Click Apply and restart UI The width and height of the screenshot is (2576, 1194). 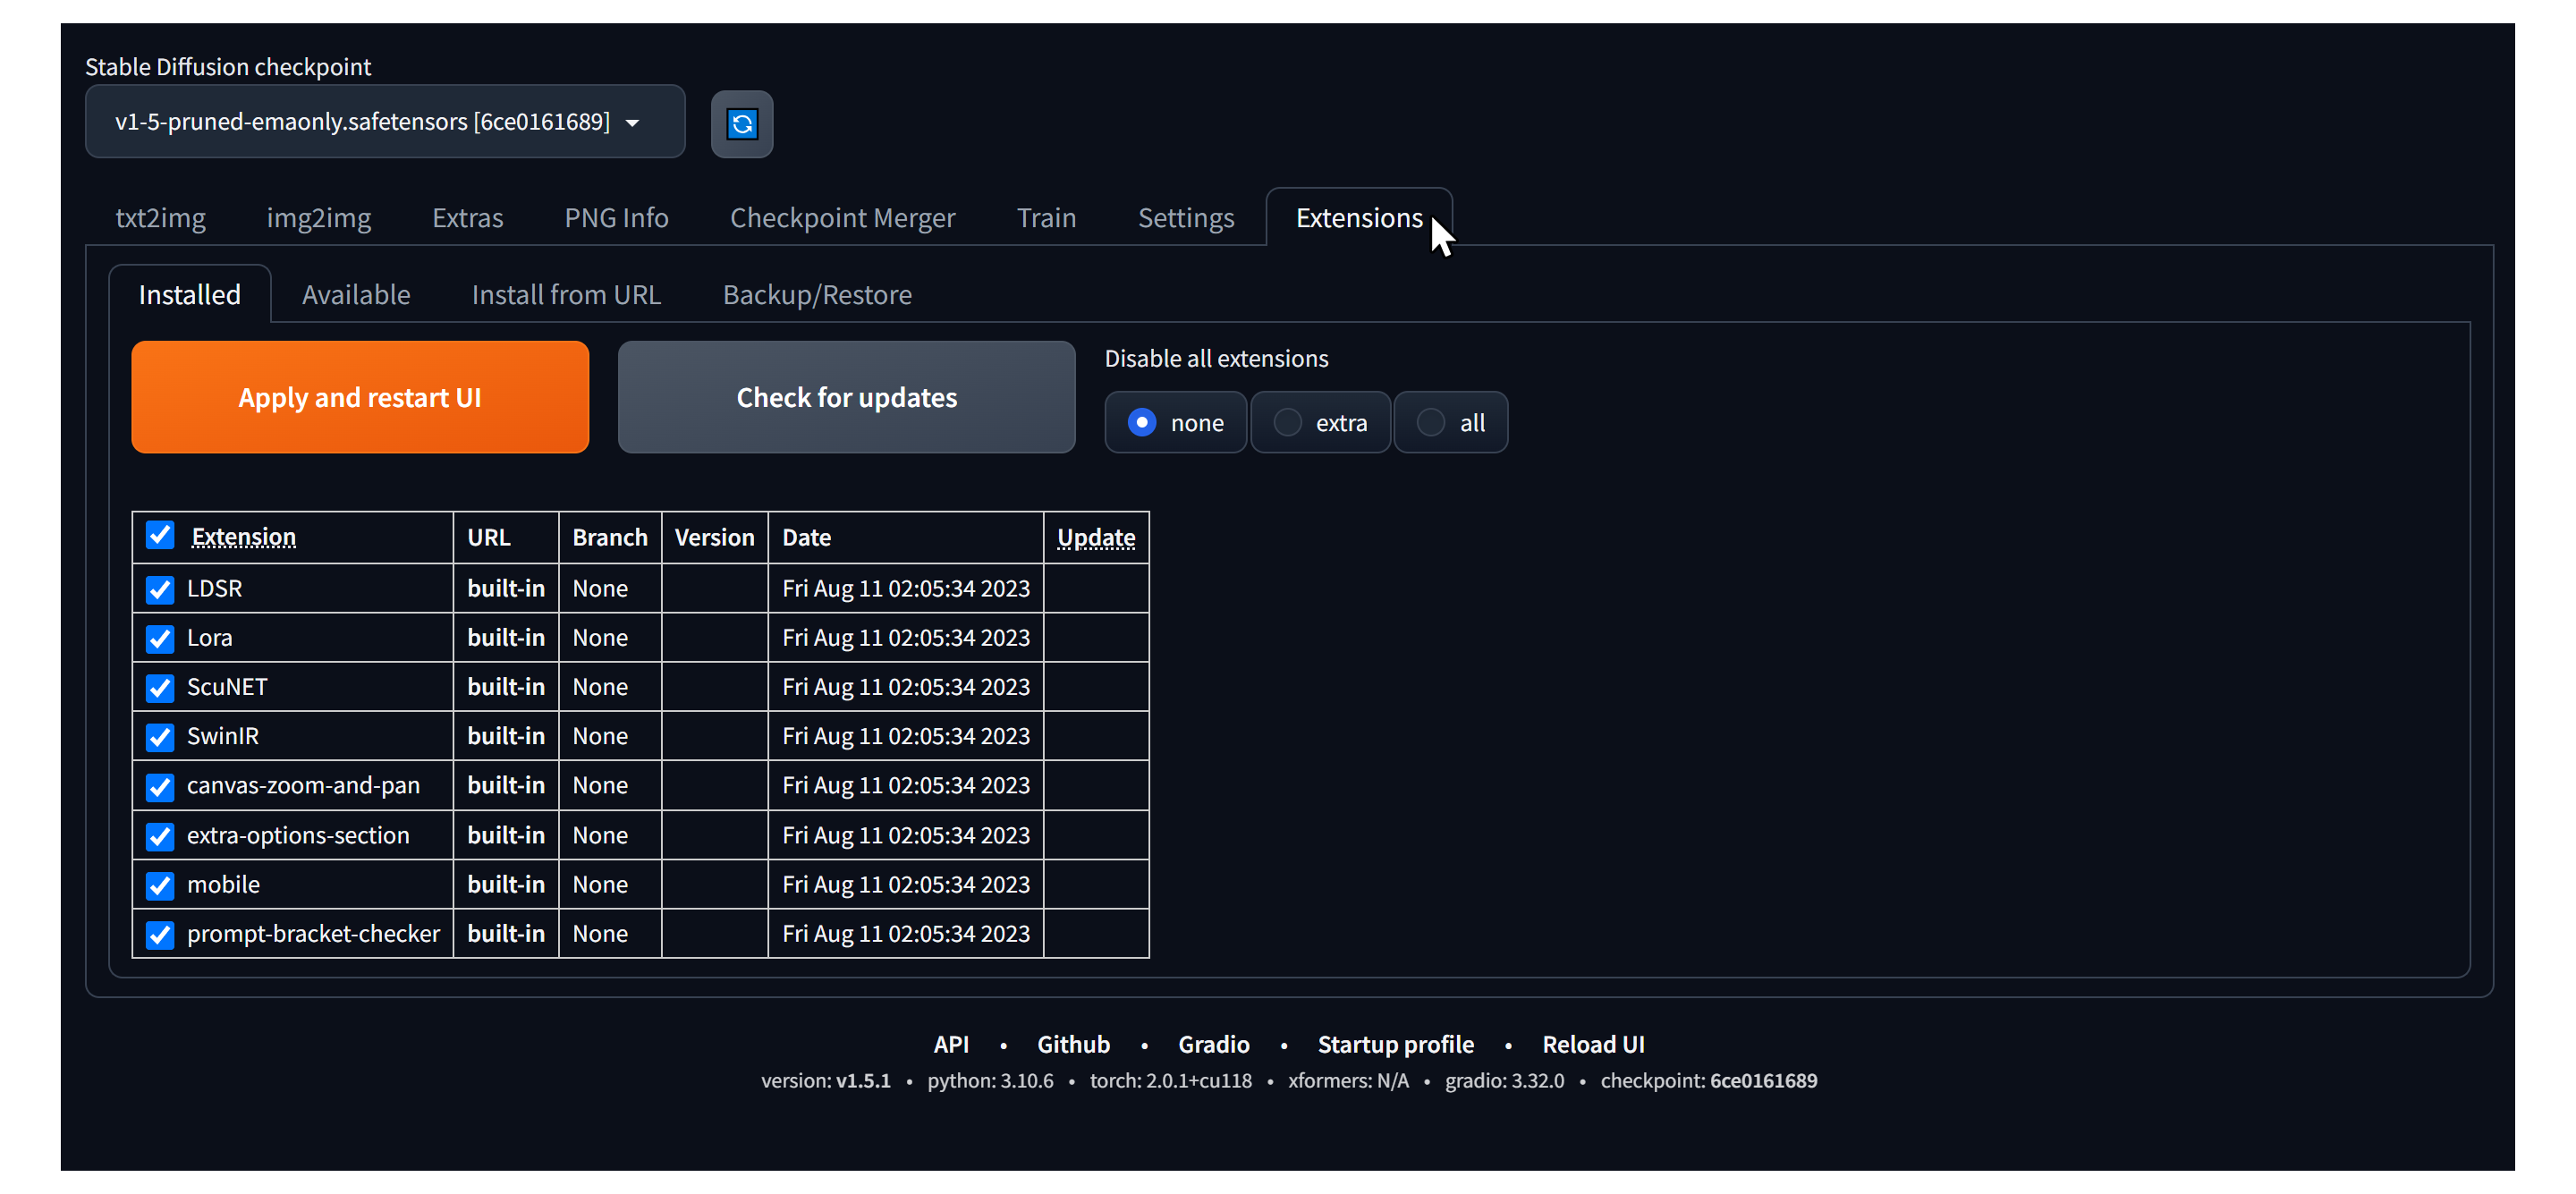point(360,397)
